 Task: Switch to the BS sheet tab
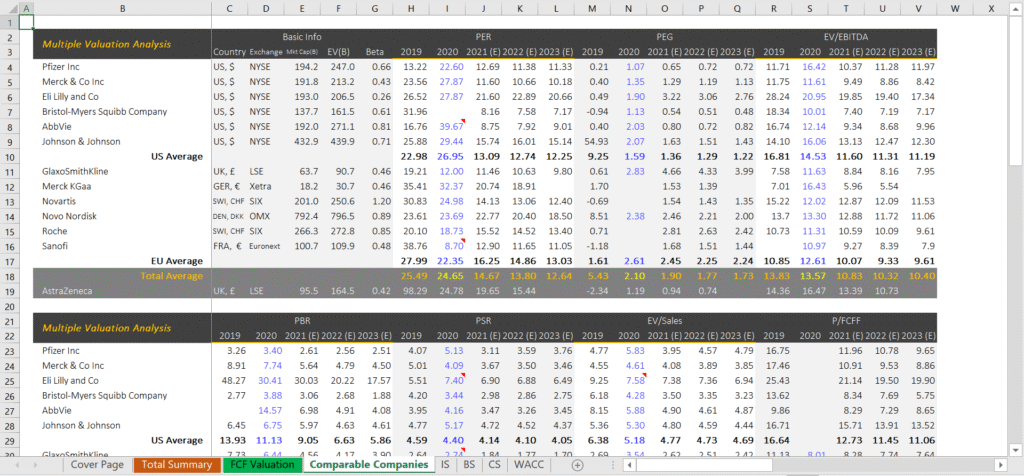coord(470,465)
